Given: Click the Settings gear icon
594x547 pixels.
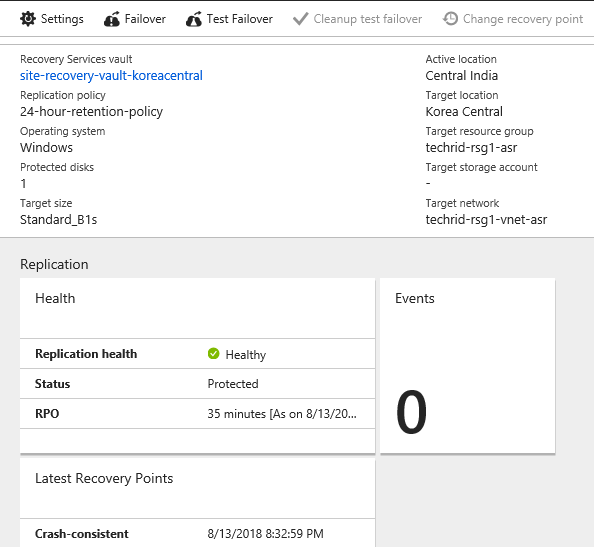Looking at the screenshot, I should [x=28, y=19].
